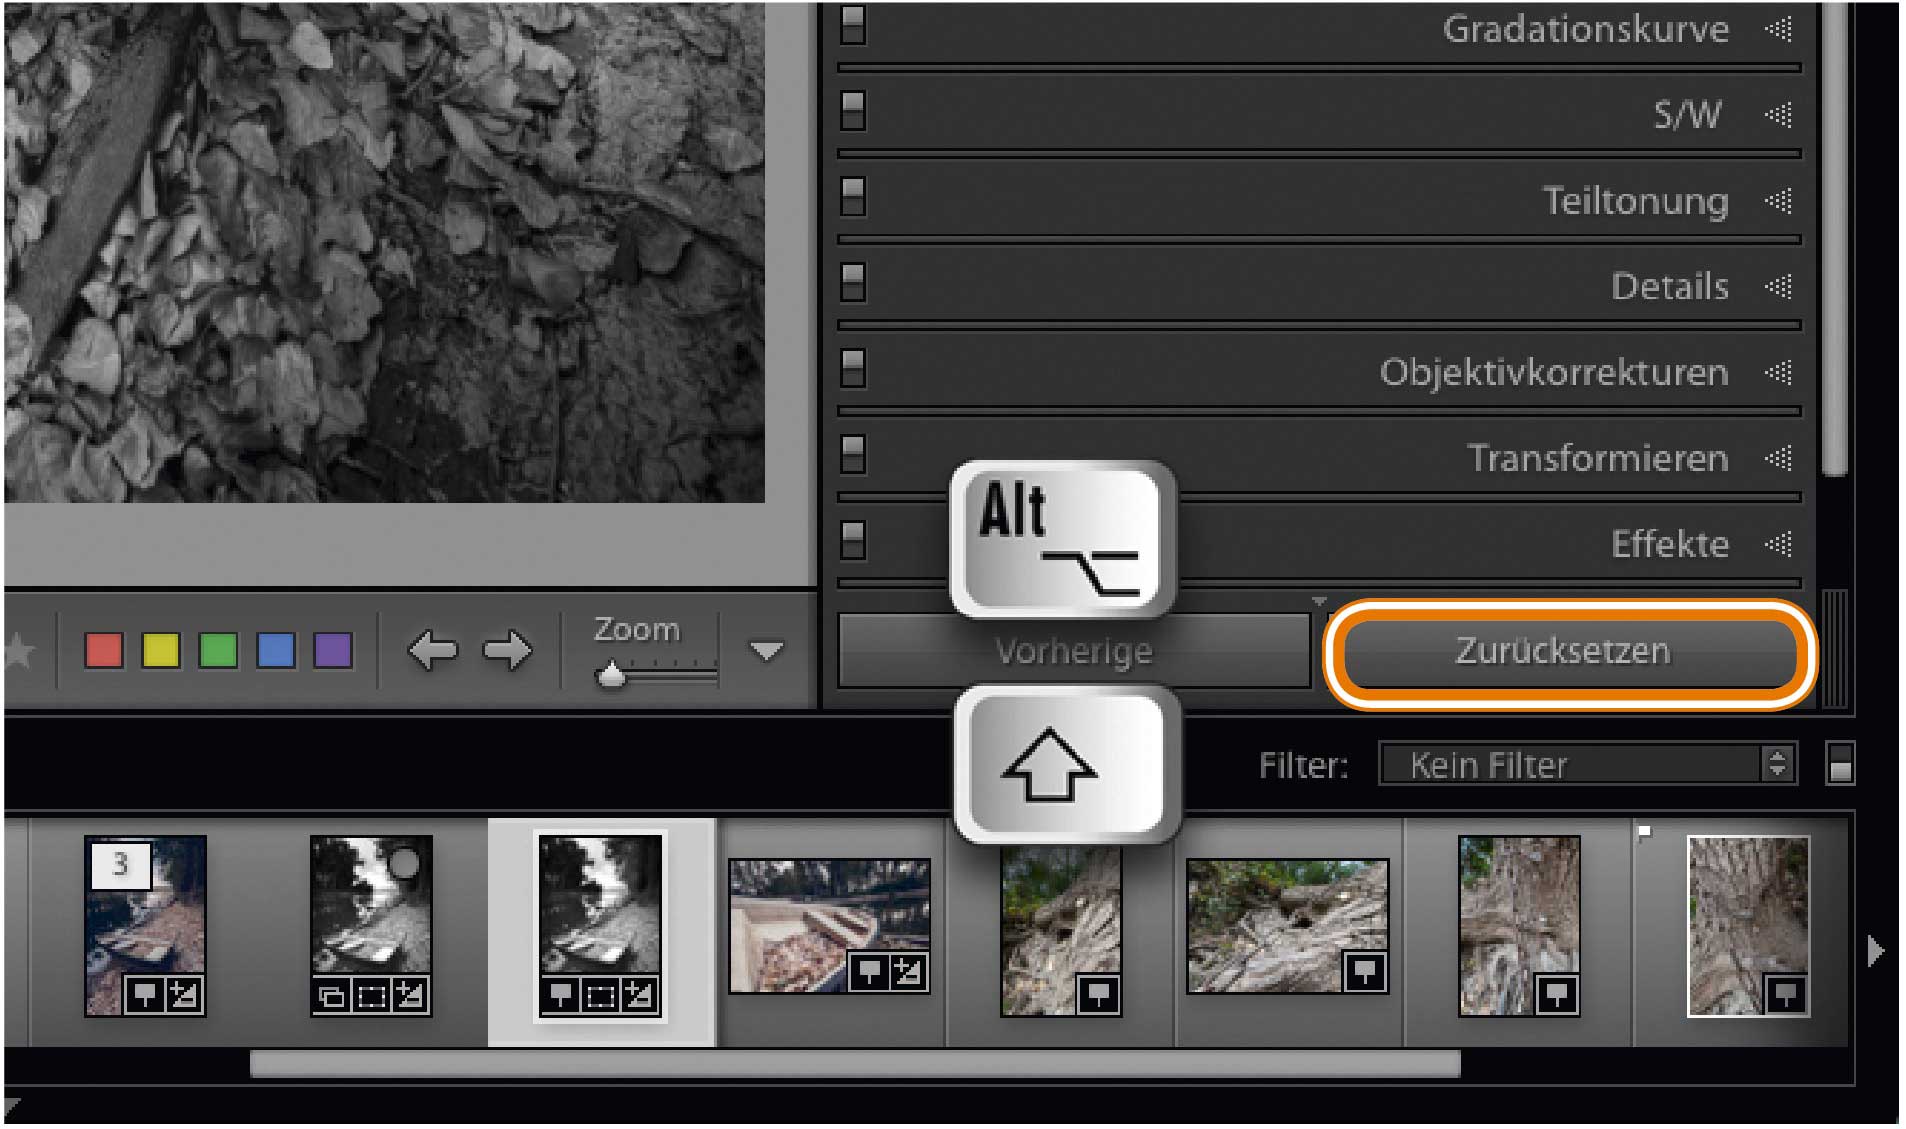Select the leaf-filled wooden frame thumbnail

[829, 926]
